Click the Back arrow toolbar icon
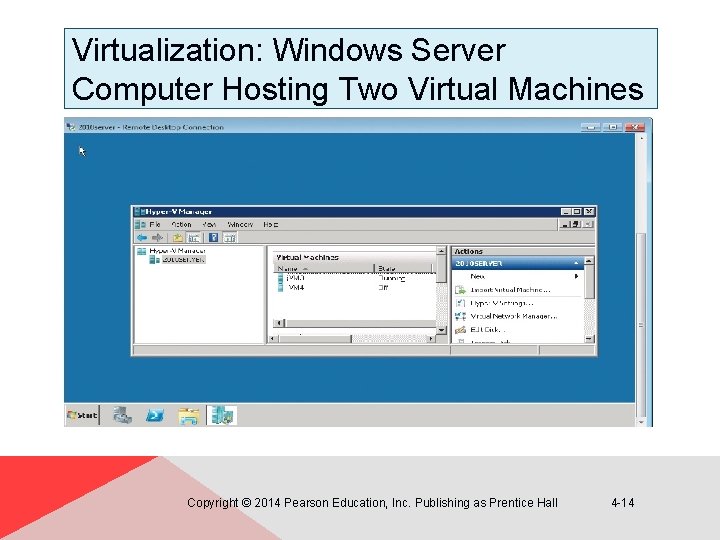 [142, 237]
